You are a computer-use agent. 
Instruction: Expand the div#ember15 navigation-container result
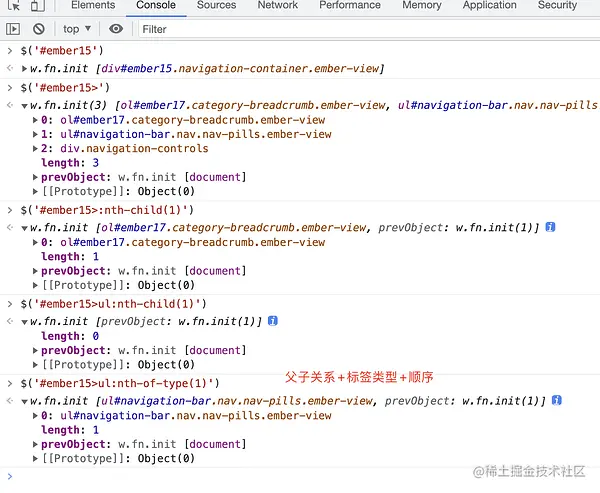pyautogui.click(x=24, y=69)
